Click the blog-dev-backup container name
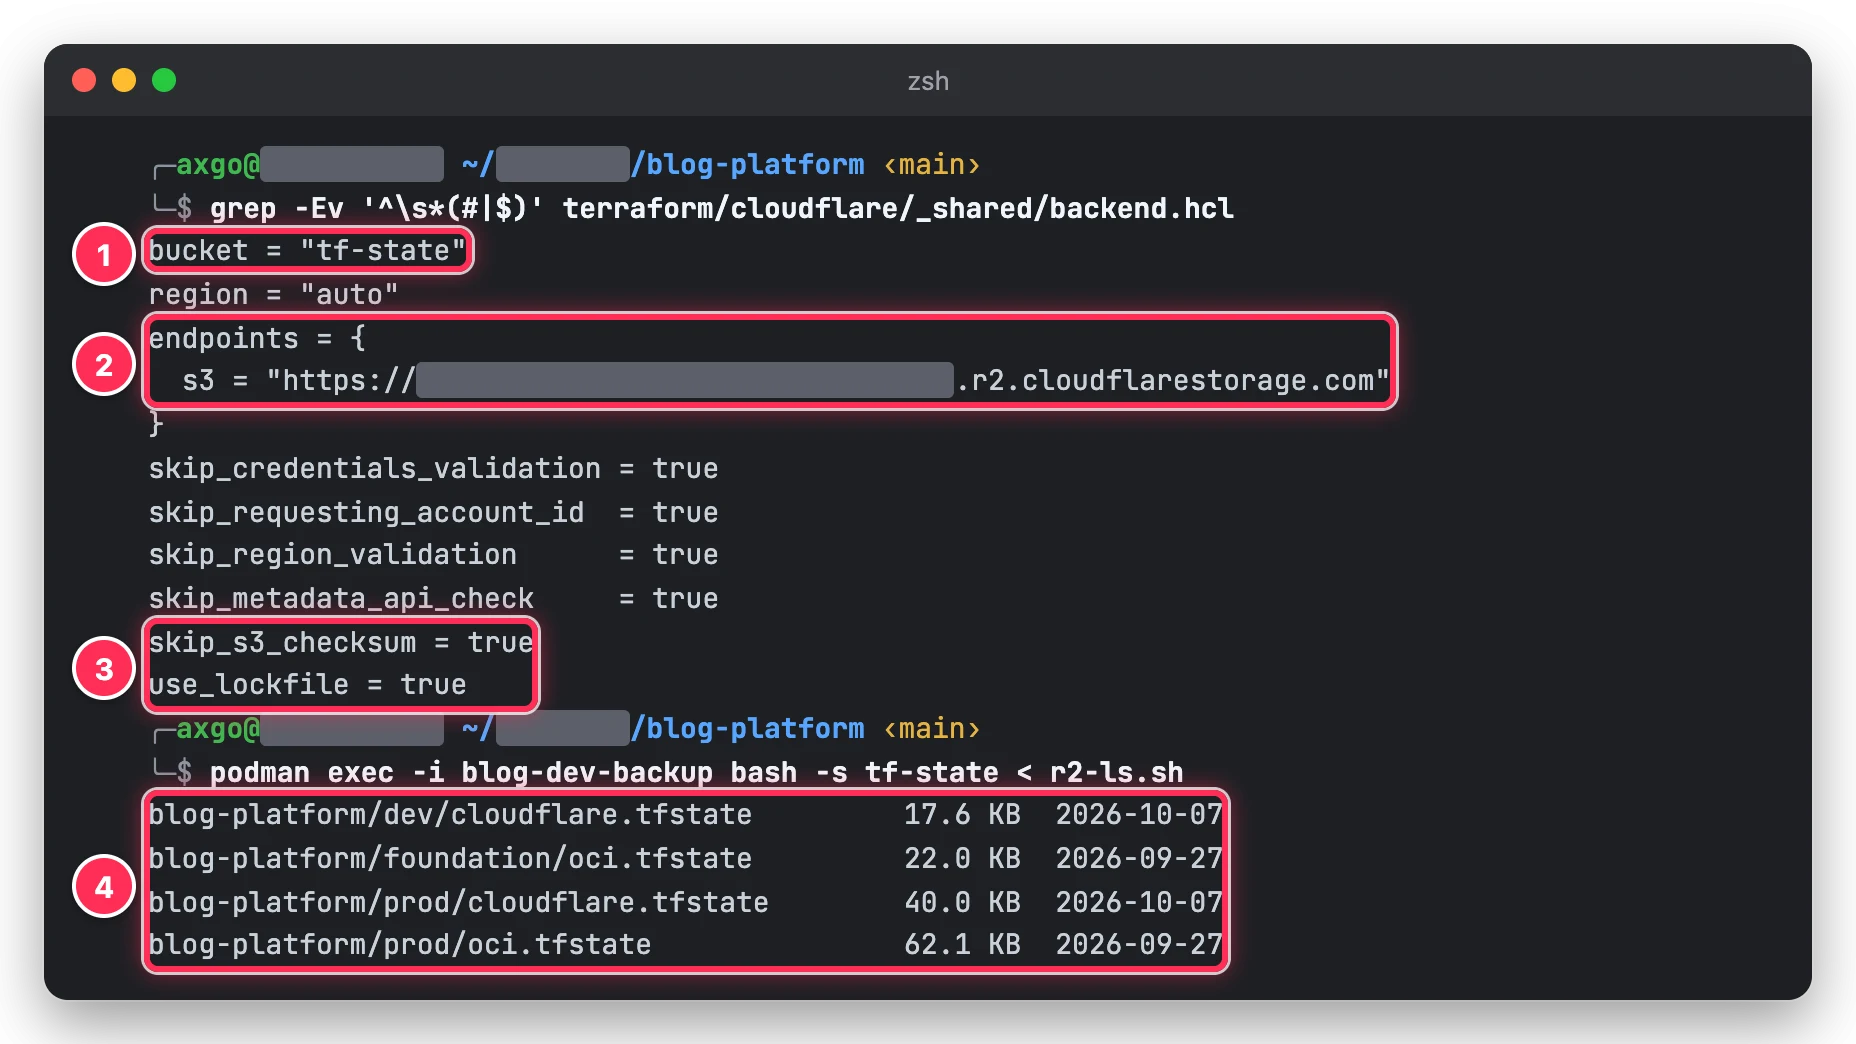Screen dimensions: 1856x1044 (x=587, y=772)
